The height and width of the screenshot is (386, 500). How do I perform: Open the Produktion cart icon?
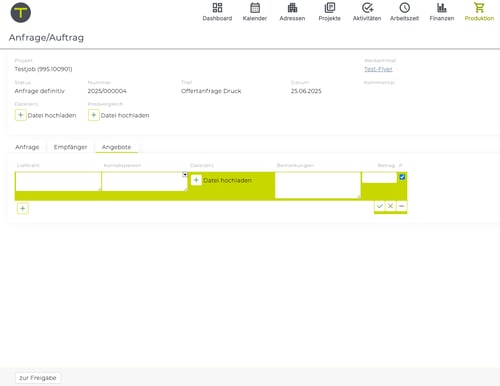point(479,8)
